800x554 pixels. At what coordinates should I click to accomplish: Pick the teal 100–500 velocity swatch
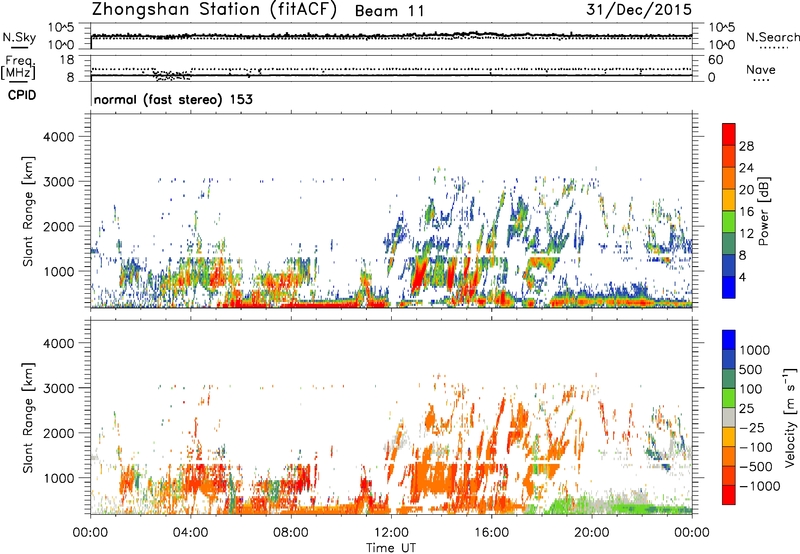tap(729, 379)
